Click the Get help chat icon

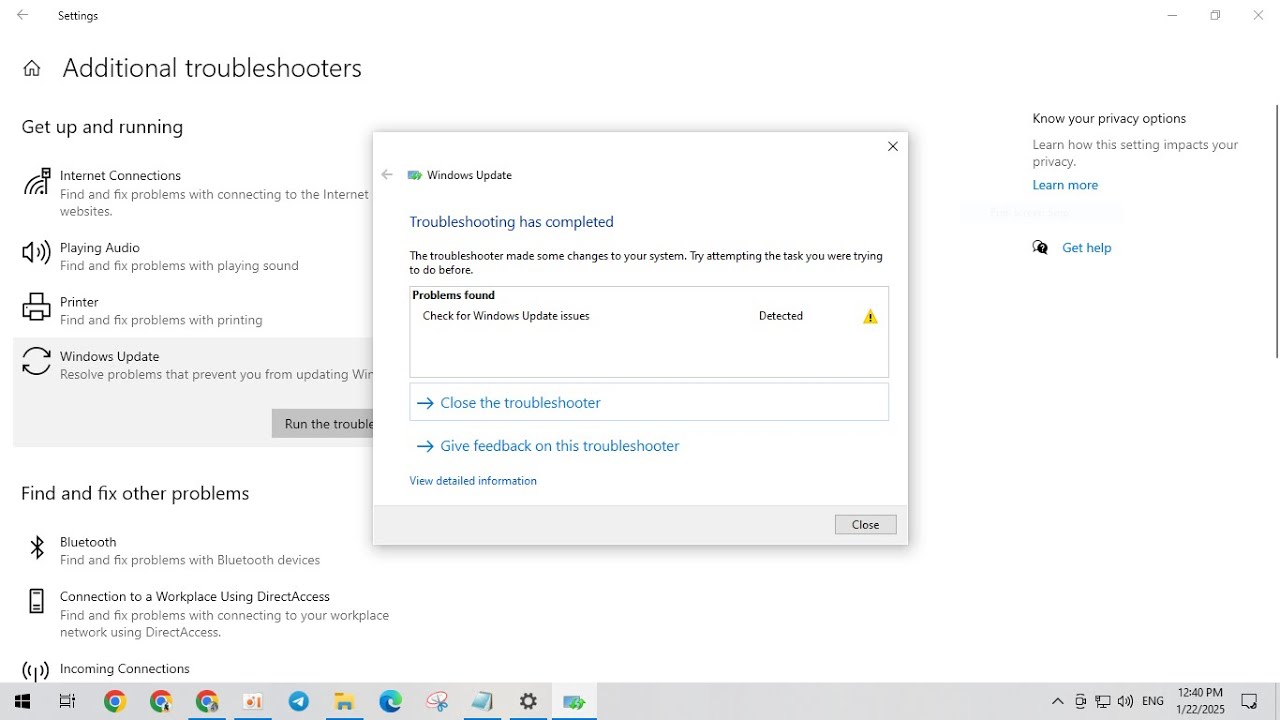click(1040, 248)
